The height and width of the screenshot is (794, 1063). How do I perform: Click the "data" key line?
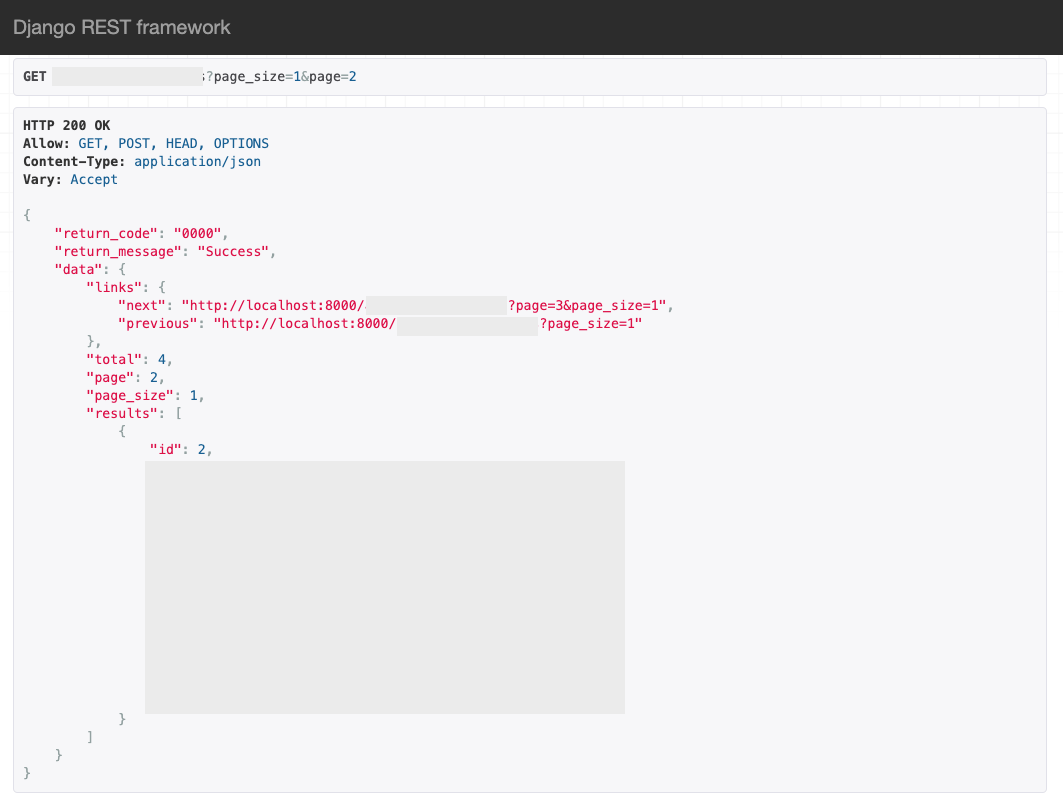point(89,269)
